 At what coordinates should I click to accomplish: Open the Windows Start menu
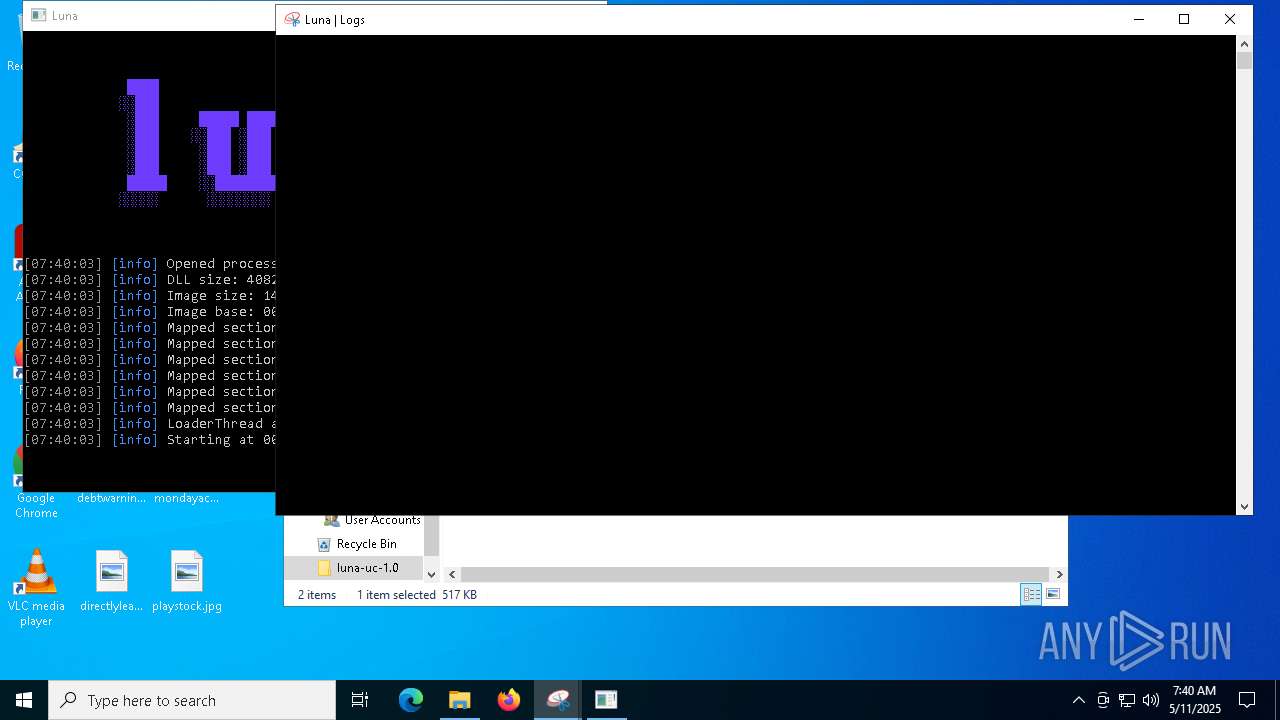[24, 700]
